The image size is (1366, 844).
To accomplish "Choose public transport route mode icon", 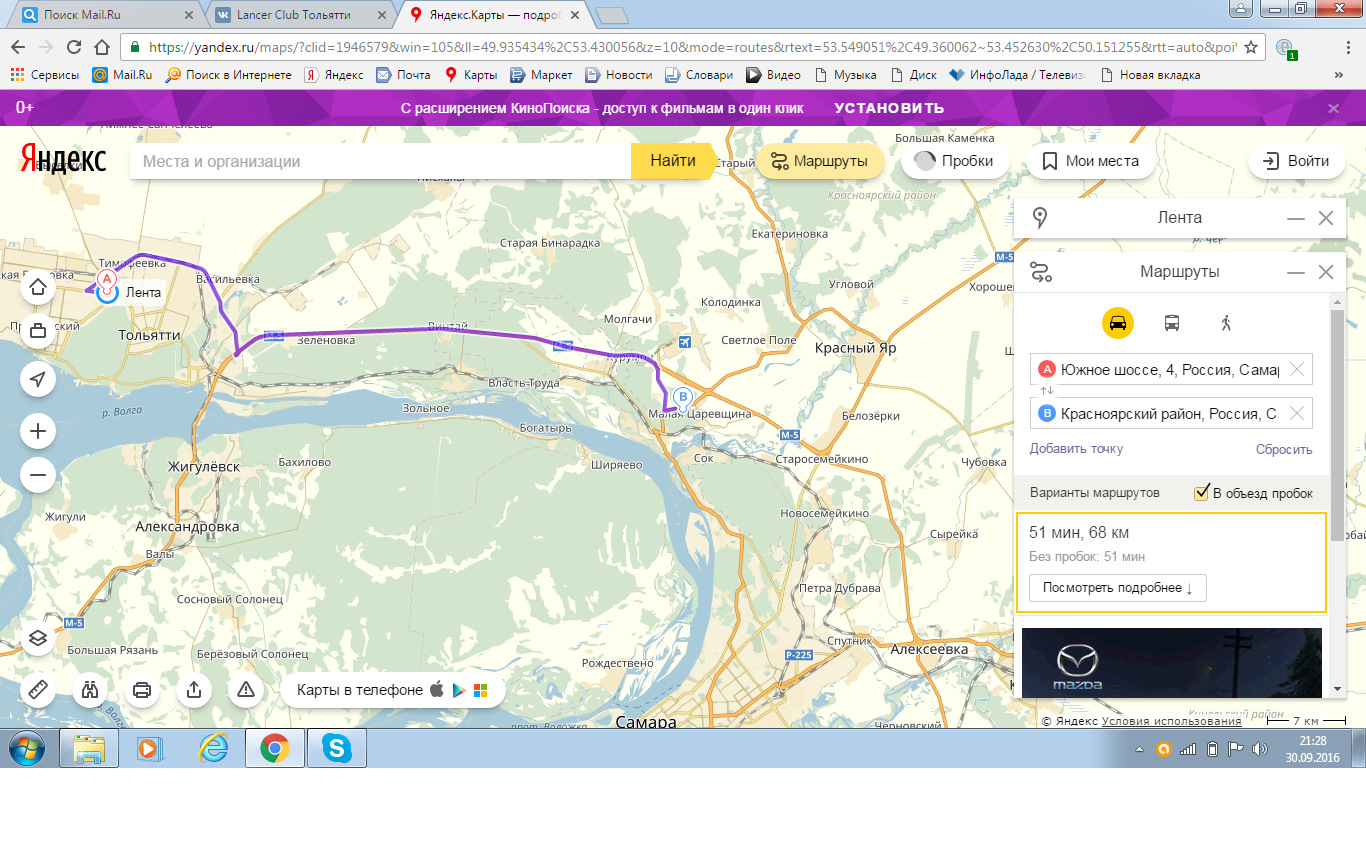I will click(x=1171, y=323).
